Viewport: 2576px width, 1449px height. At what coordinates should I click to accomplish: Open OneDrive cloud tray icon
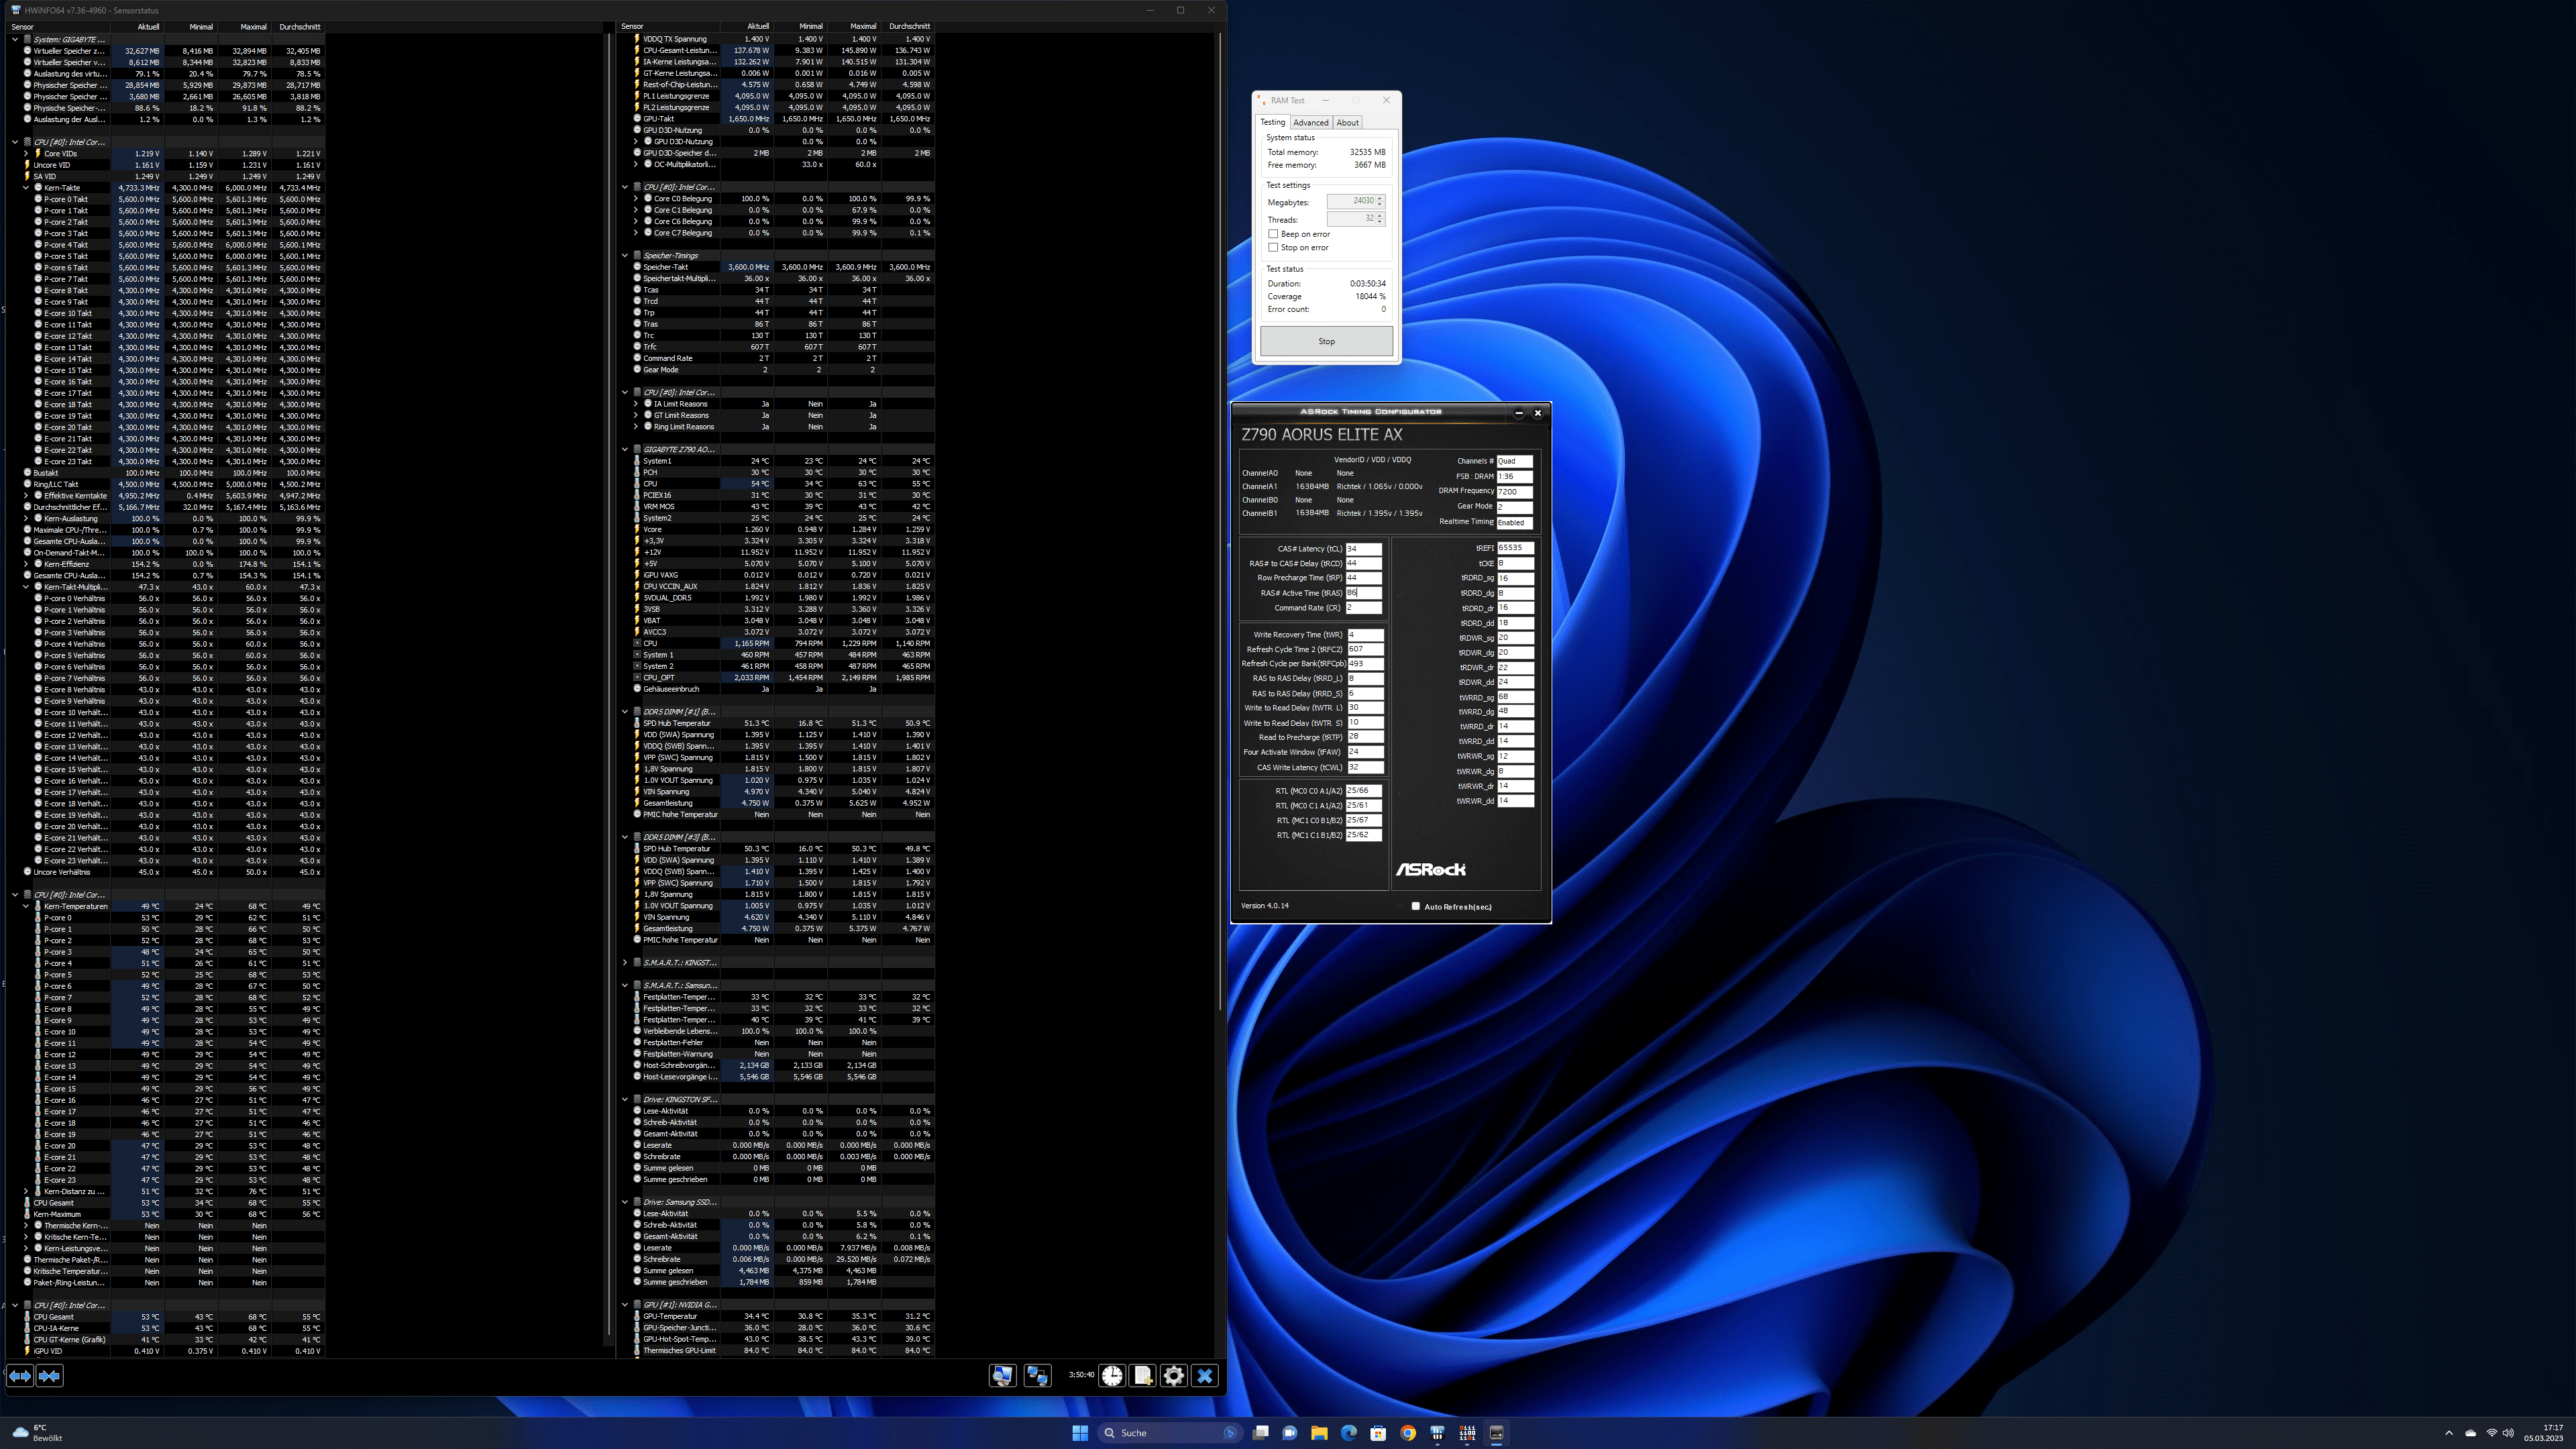point(2470,1433)
